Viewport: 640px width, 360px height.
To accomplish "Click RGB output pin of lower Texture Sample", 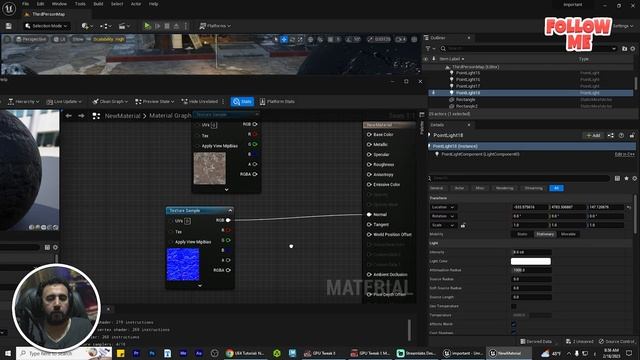I will coord(228,220).
